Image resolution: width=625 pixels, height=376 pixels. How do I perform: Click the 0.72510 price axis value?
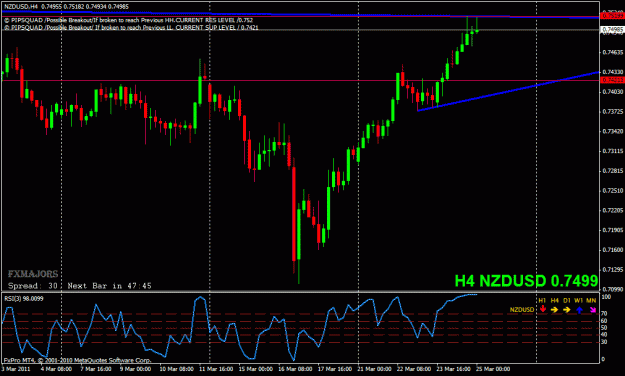613,191
